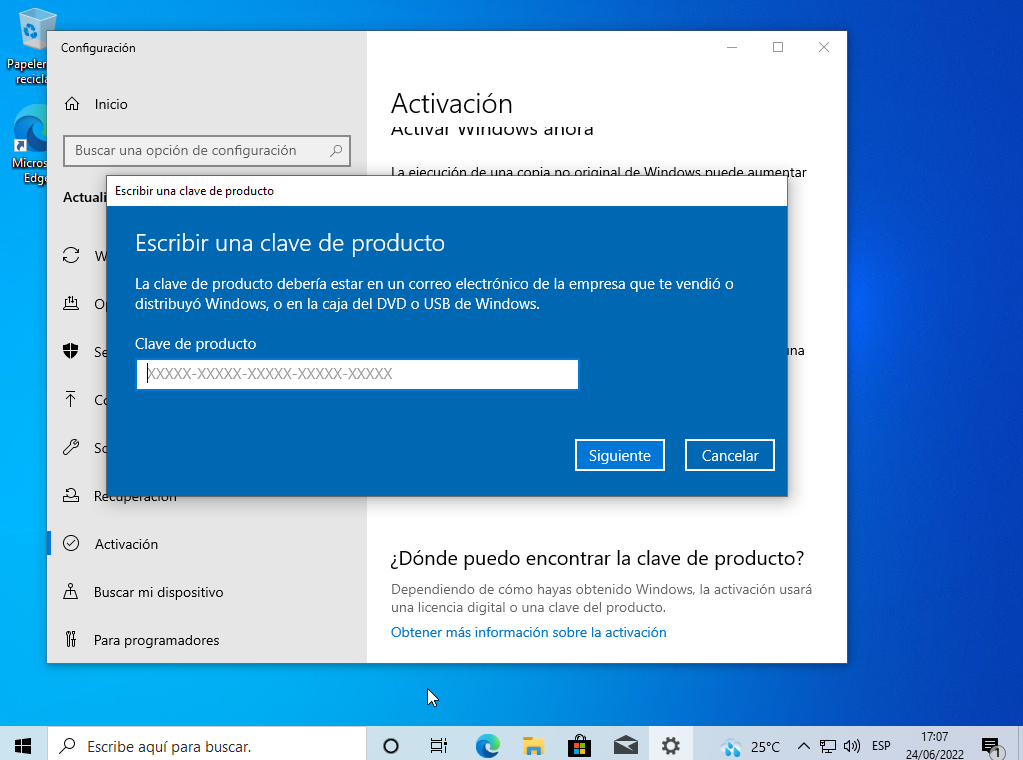Screen dimensions: 1023x760
Task: Click the ESP language indicator
Action: (x=881, y=746)
